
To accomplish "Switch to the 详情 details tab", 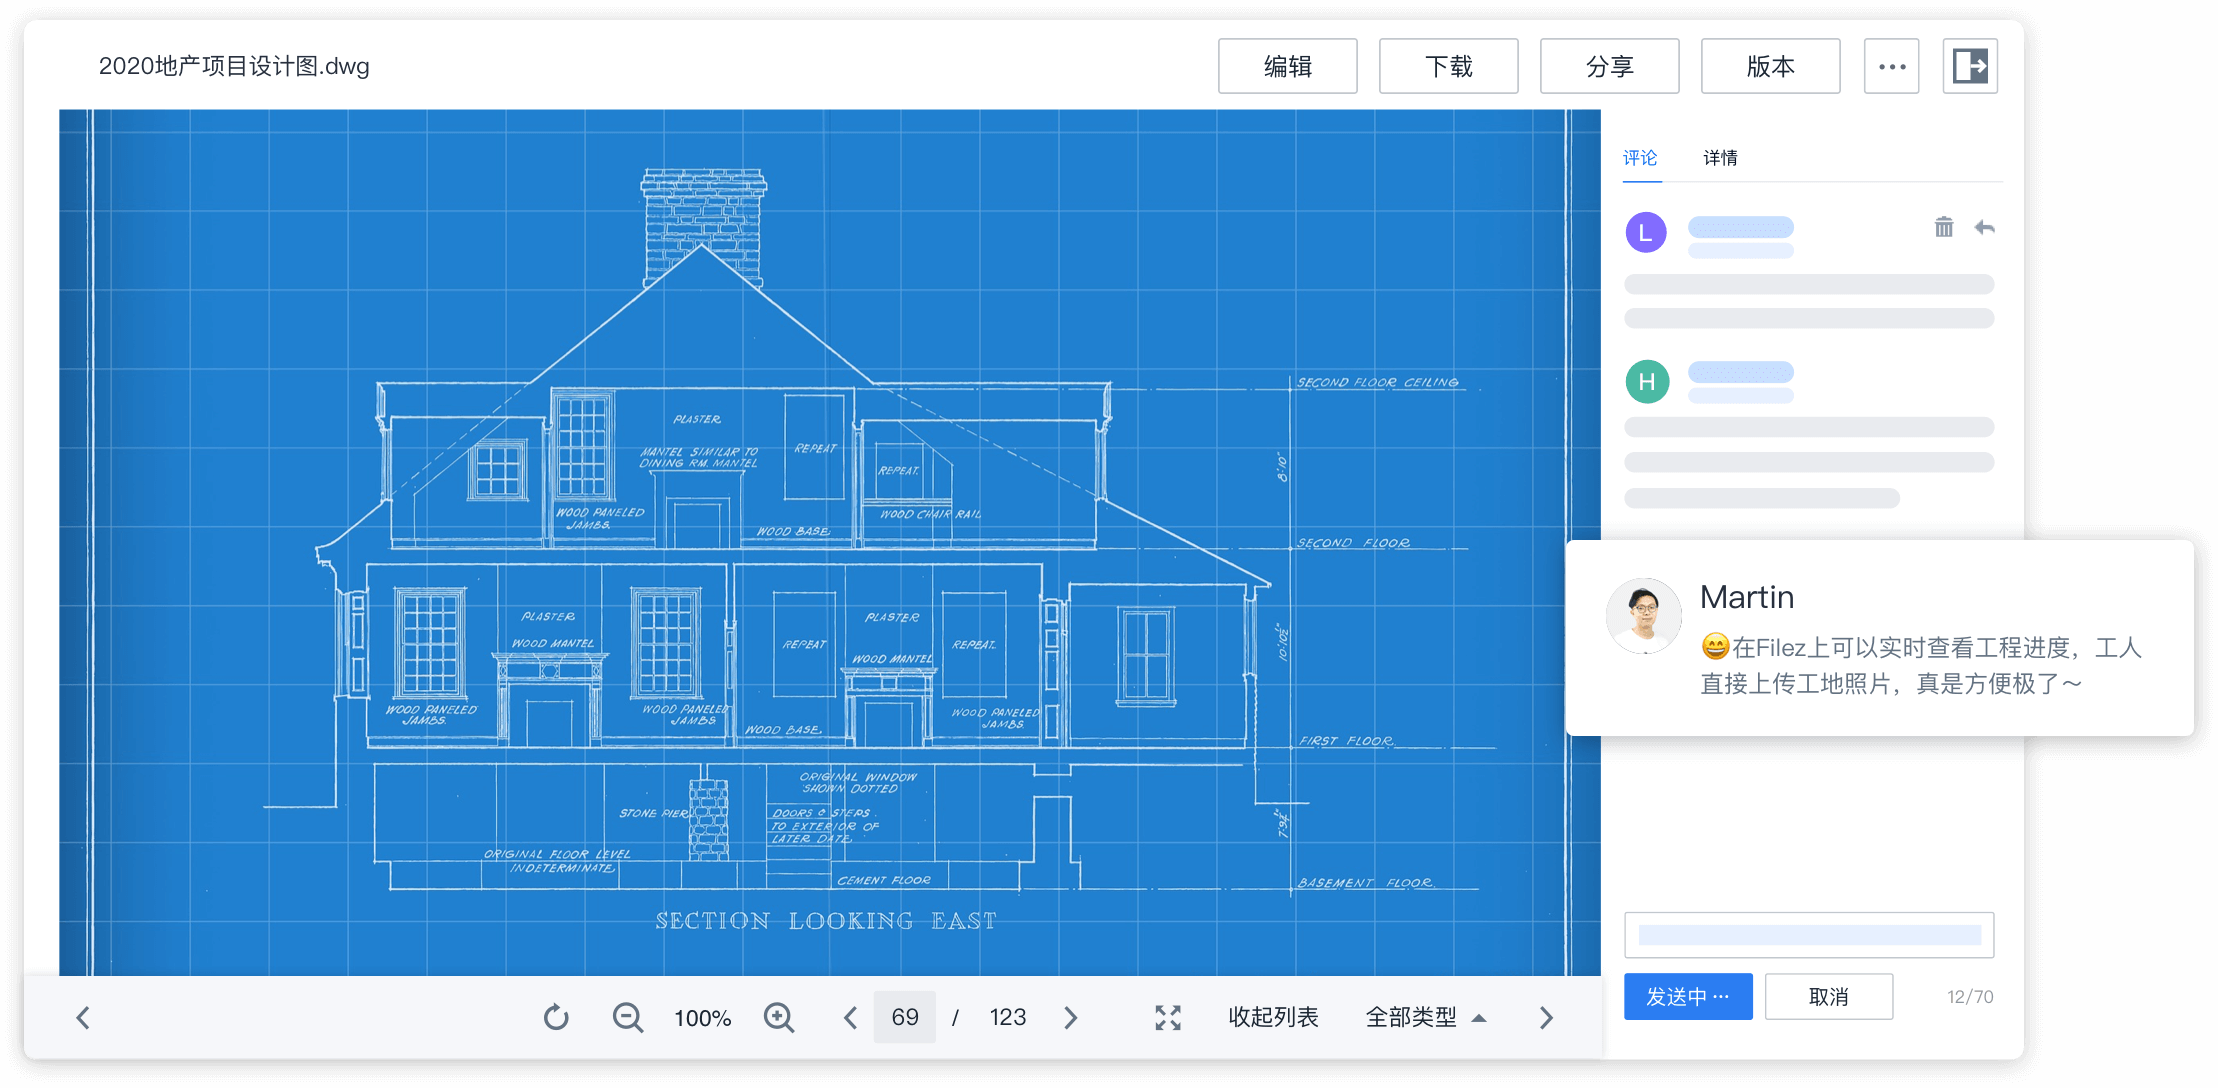I will 1720,158.
